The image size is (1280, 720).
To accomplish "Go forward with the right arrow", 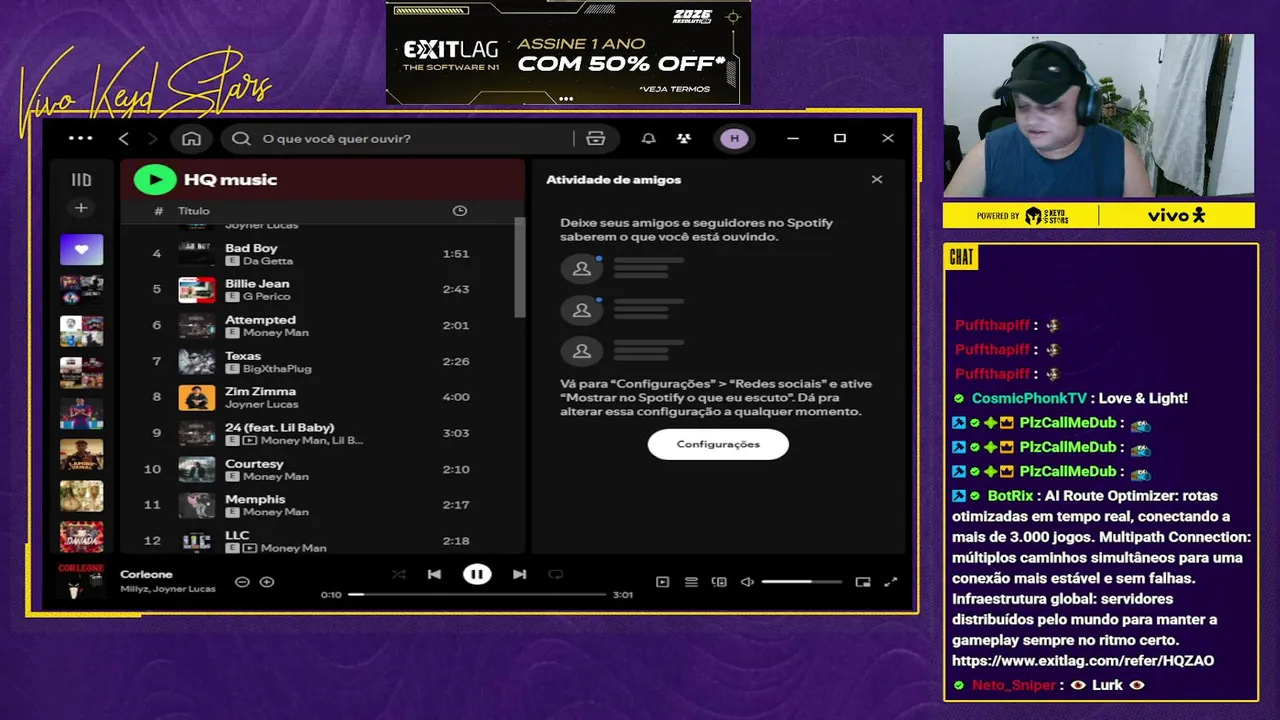I will (153, 138).
